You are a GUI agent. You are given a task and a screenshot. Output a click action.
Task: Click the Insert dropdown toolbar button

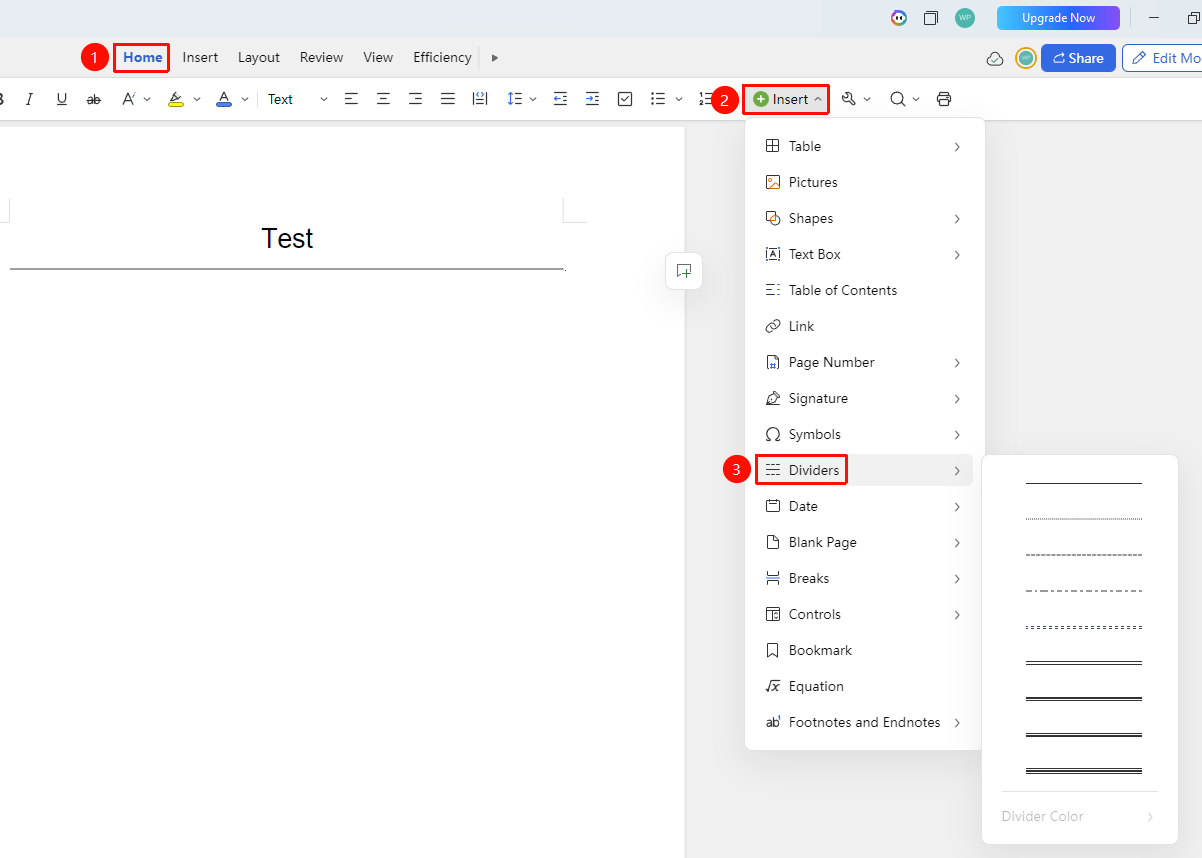786,99
